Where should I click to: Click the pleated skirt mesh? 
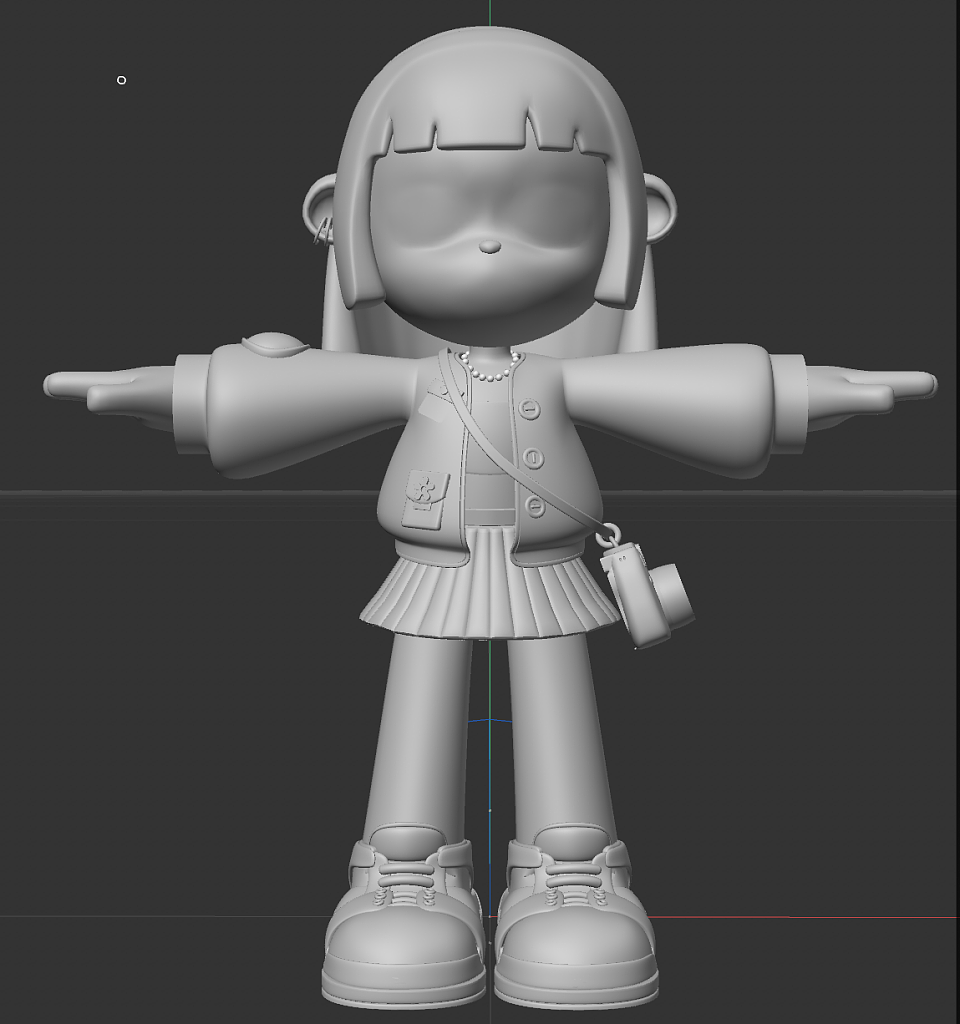[x=490, y=583]
